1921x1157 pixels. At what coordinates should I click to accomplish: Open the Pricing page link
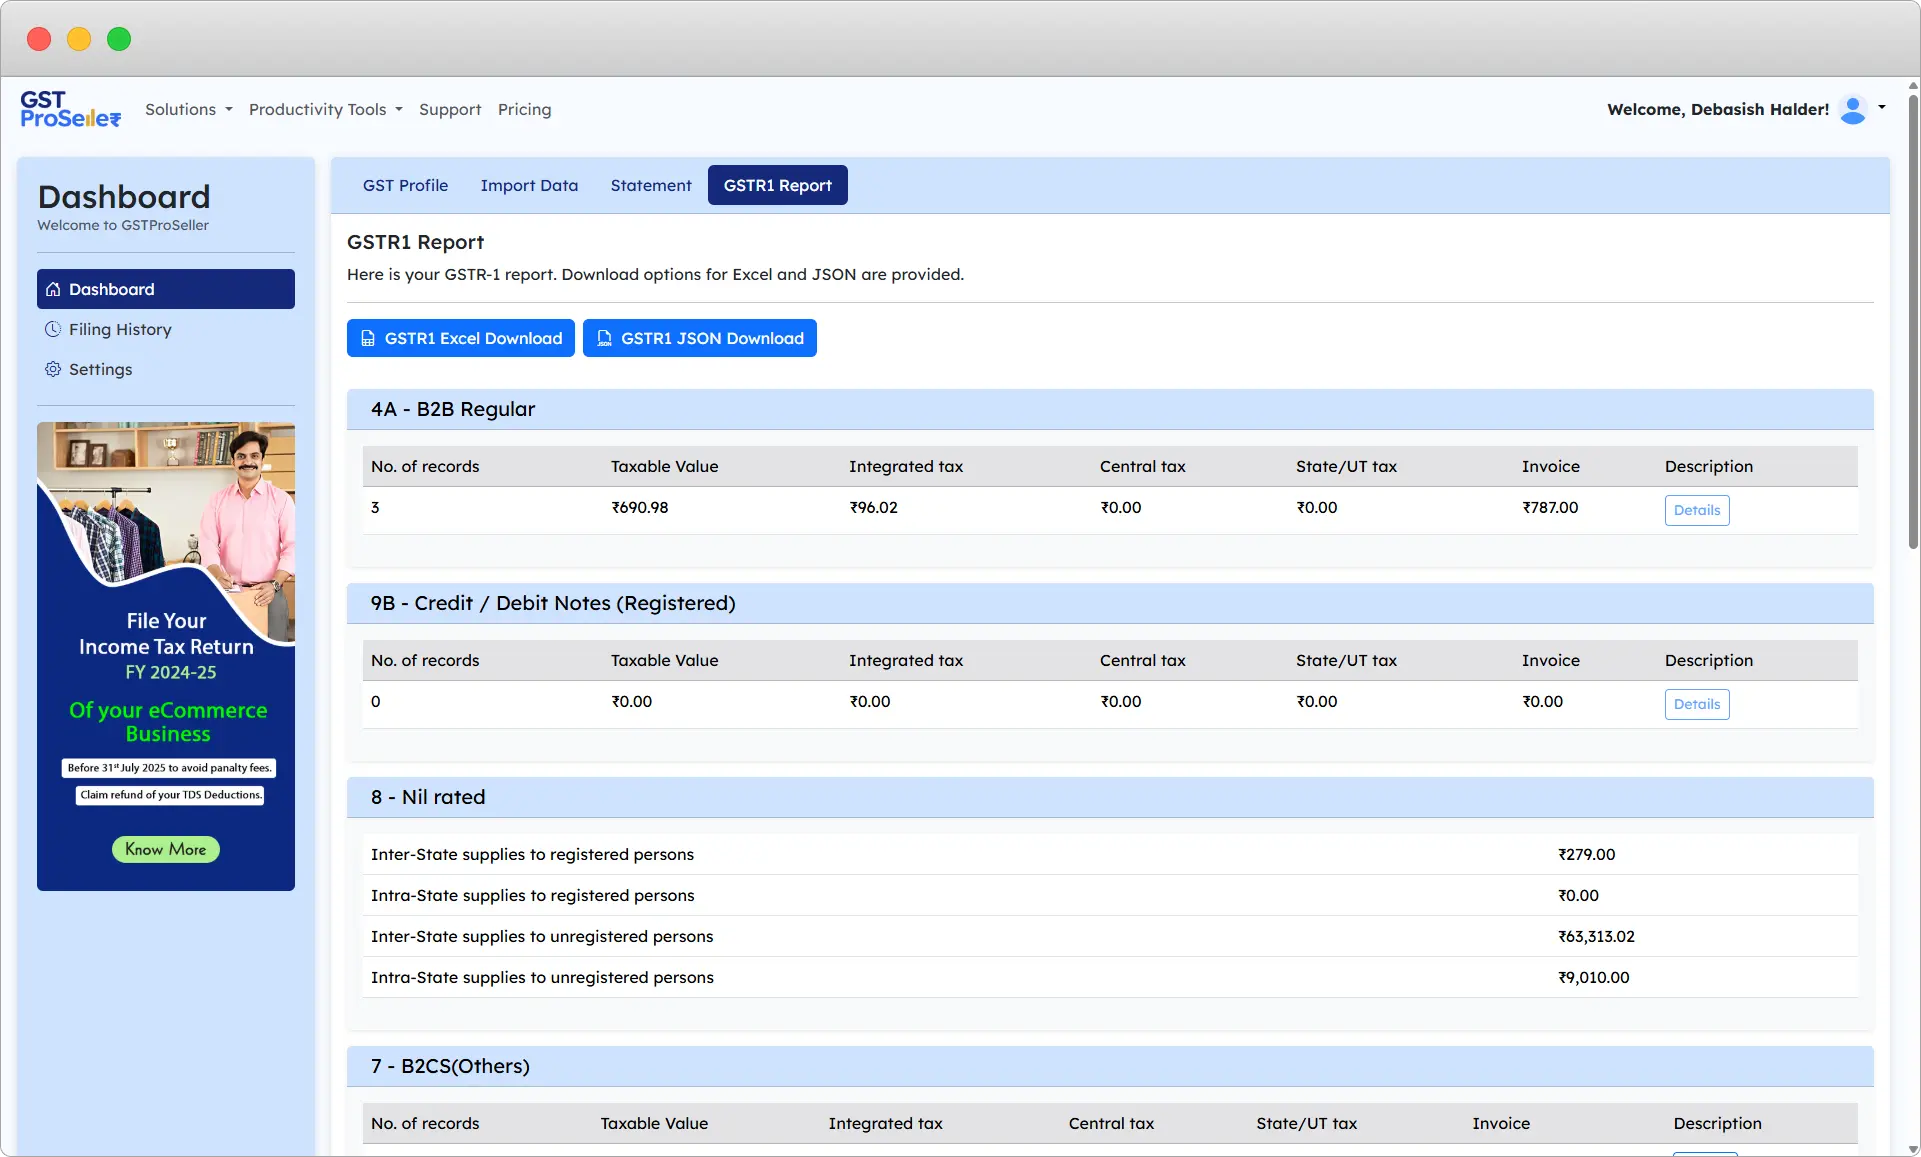click(x=524, y=109)
